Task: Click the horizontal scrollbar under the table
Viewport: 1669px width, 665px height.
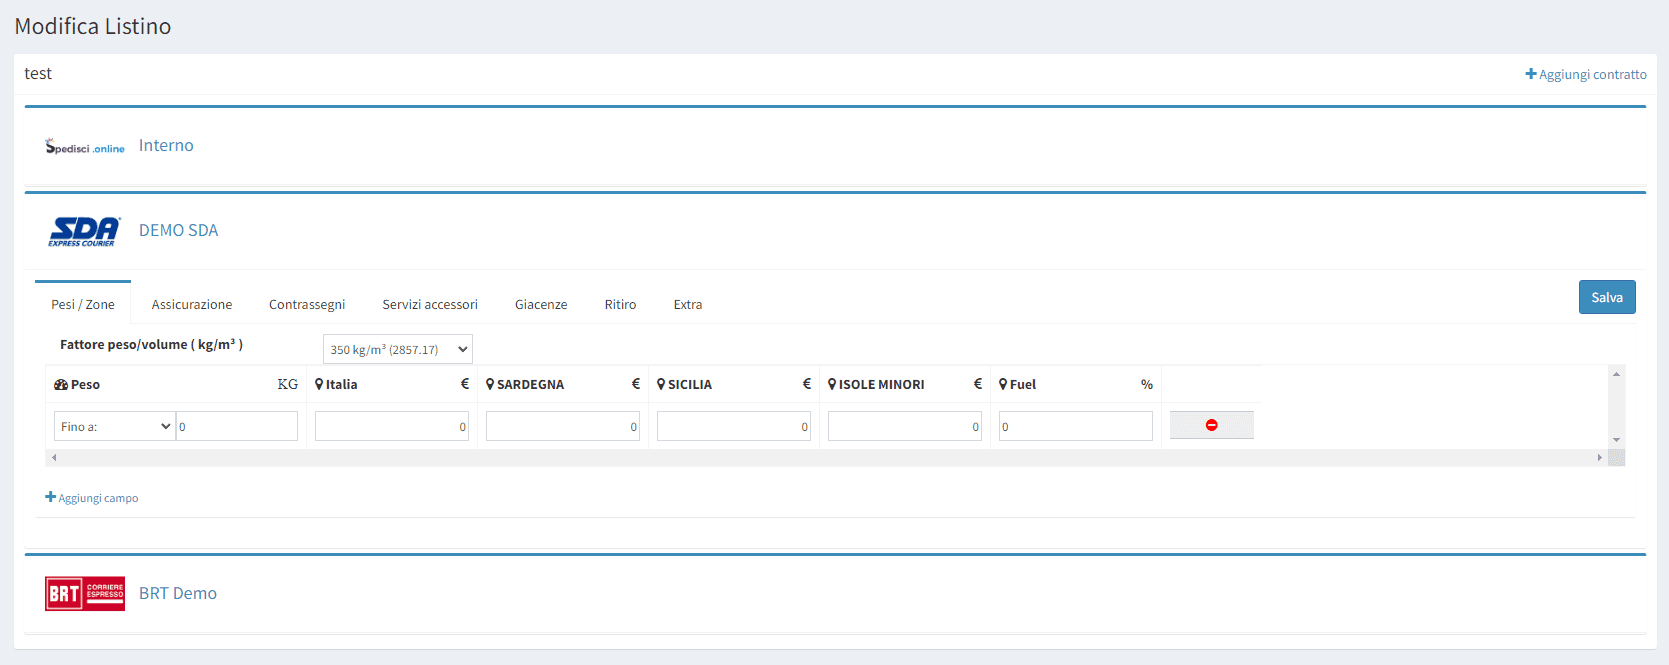Action: click(x=825, y=458)
